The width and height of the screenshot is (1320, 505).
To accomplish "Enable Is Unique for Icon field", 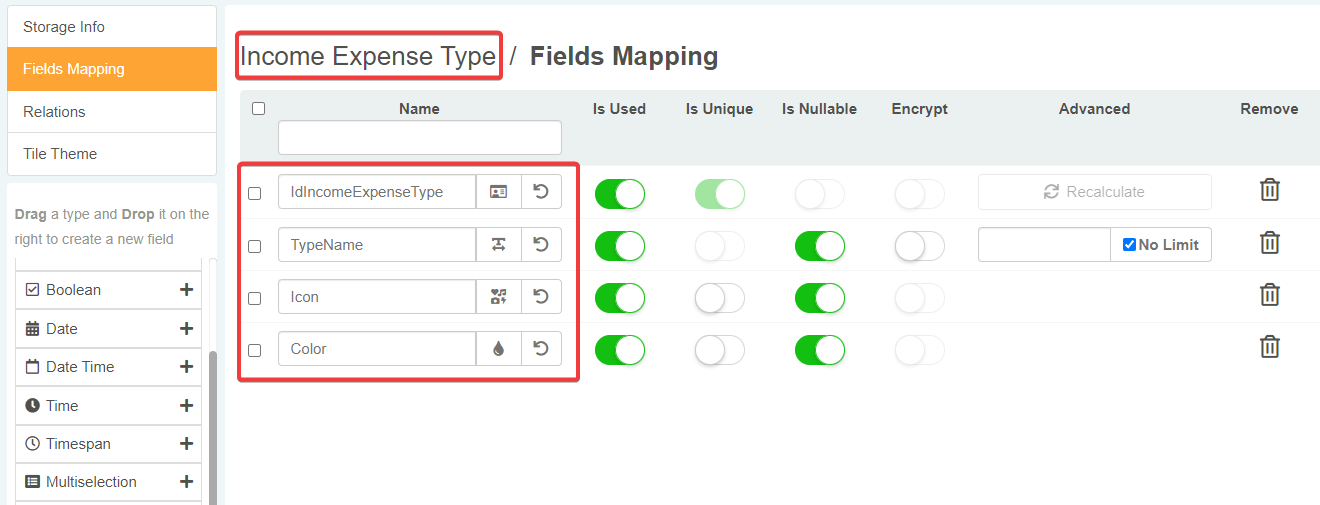I will coord(719,298).
